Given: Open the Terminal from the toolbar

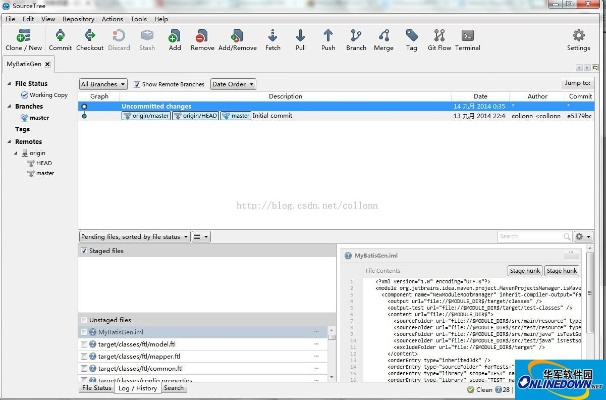Looking at the screenshot, I should click(467, 38).
